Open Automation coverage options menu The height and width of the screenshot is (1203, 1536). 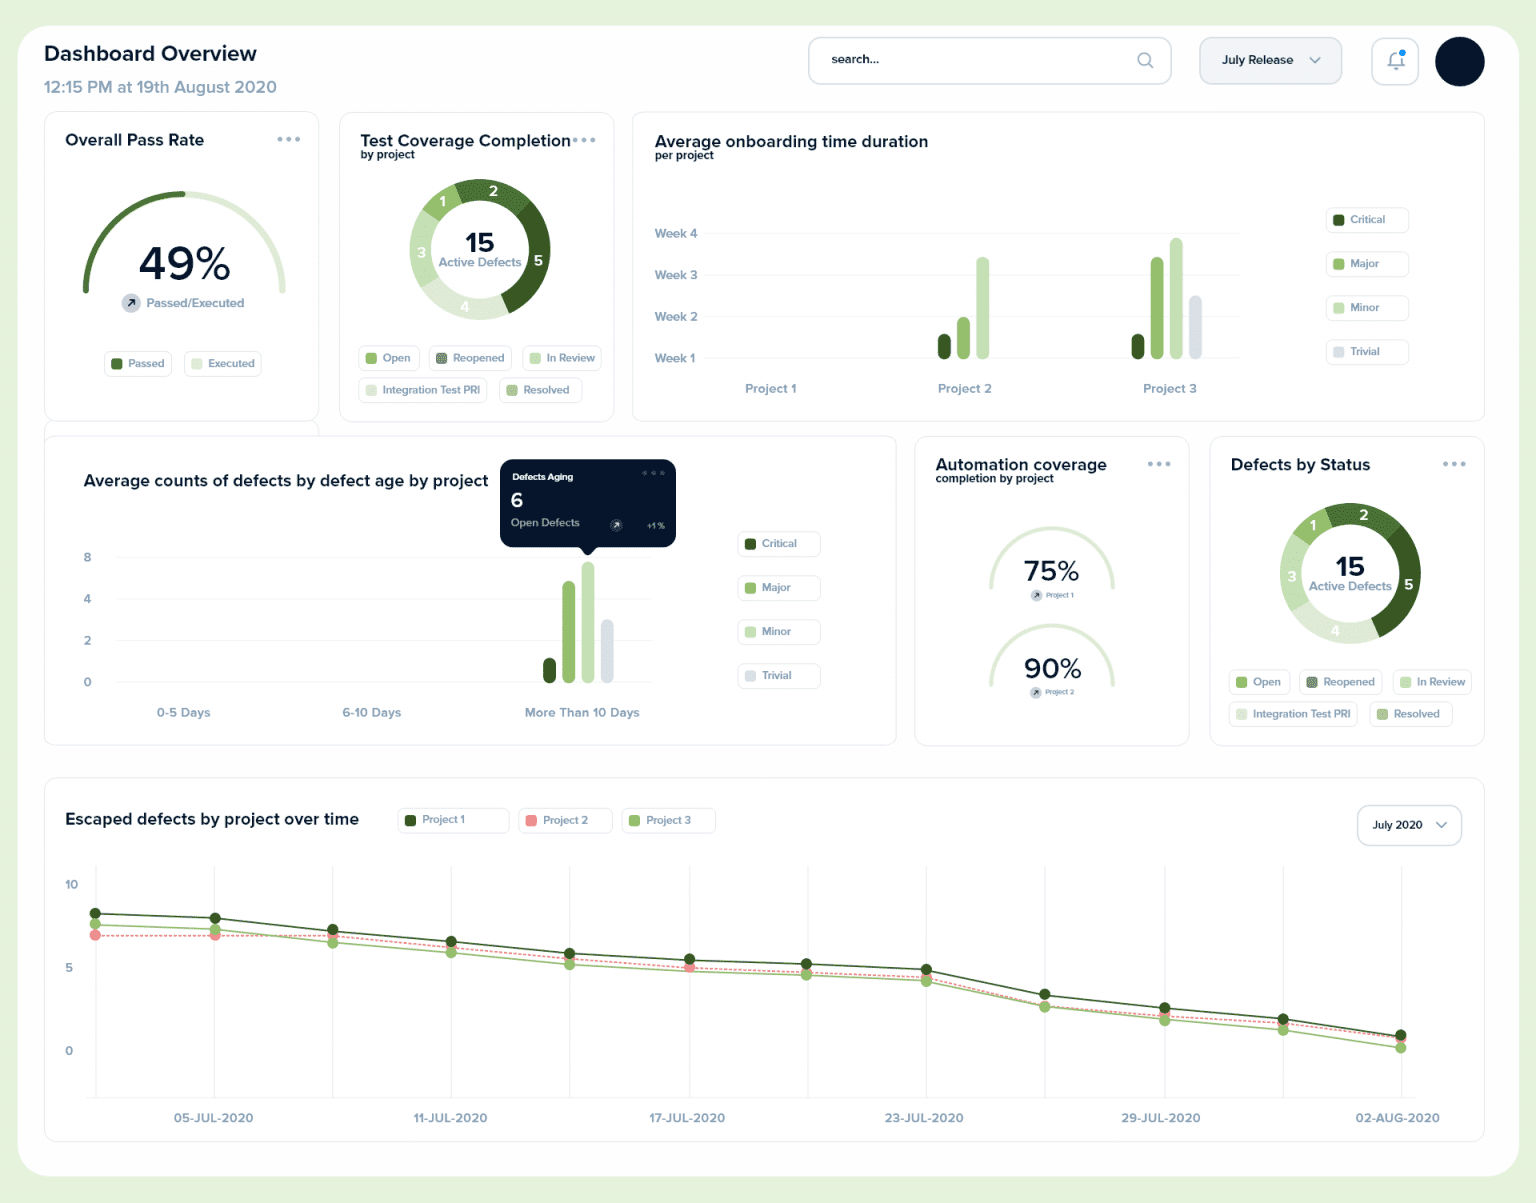(1159, 463)
